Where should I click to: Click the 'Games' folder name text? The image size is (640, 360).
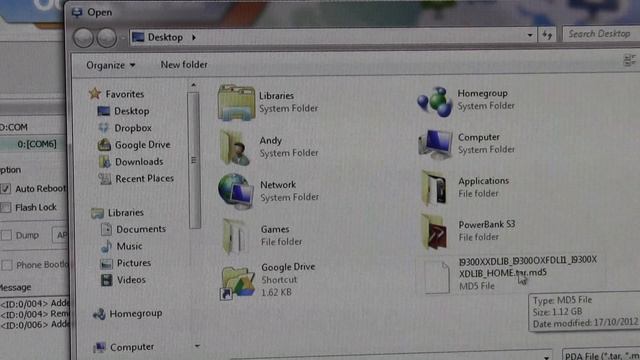point(275,229)
